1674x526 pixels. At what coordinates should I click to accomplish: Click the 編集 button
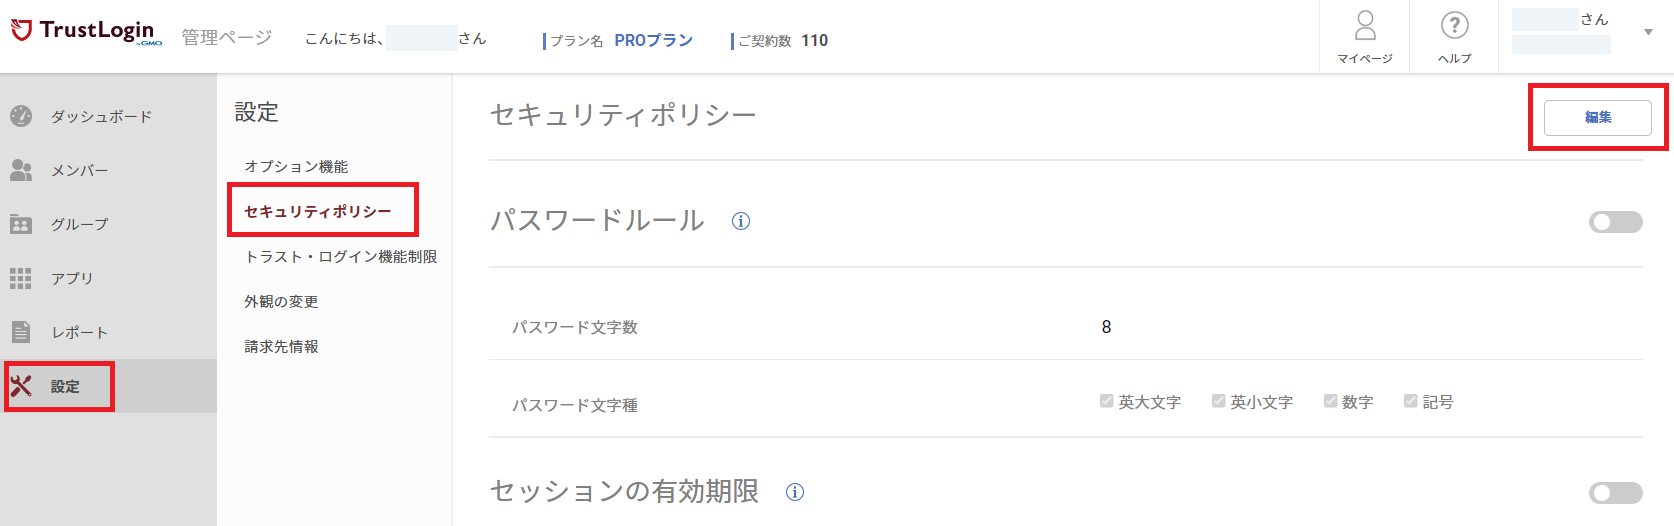[1598, 117]
